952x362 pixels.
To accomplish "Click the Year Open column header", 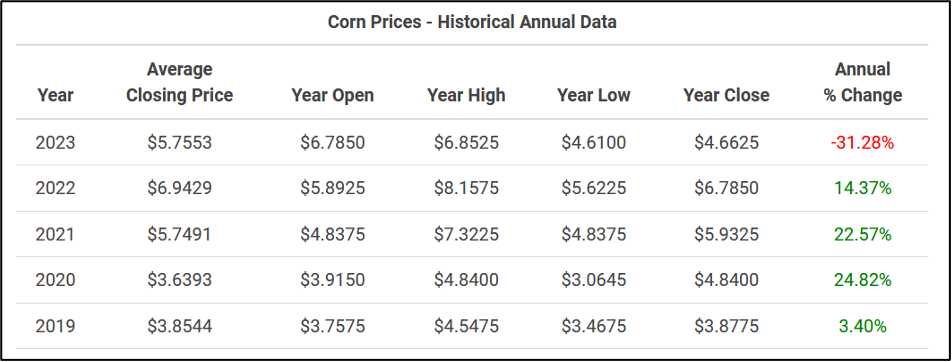I will coord(333,95).
